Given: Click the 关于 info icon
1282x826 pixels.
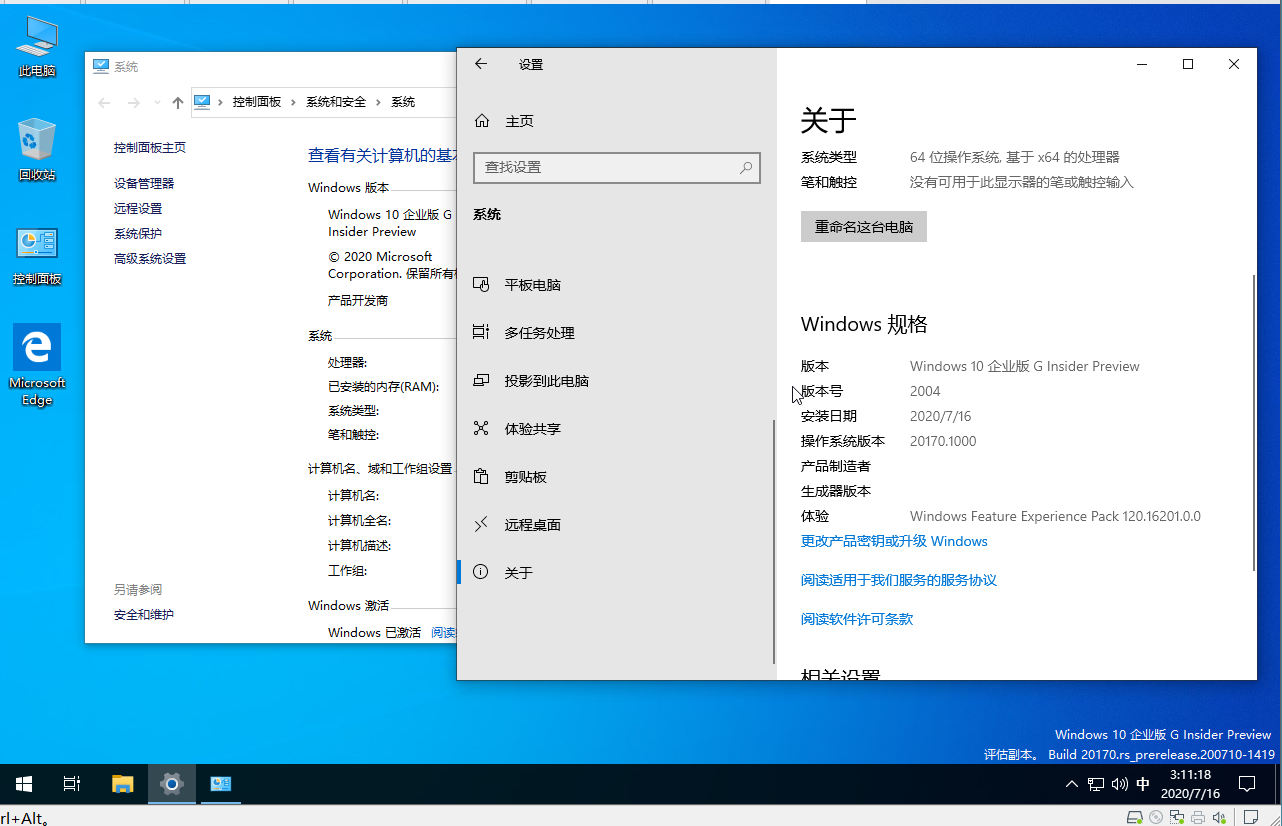Looking at the screenshot, I should coord(481,572).
